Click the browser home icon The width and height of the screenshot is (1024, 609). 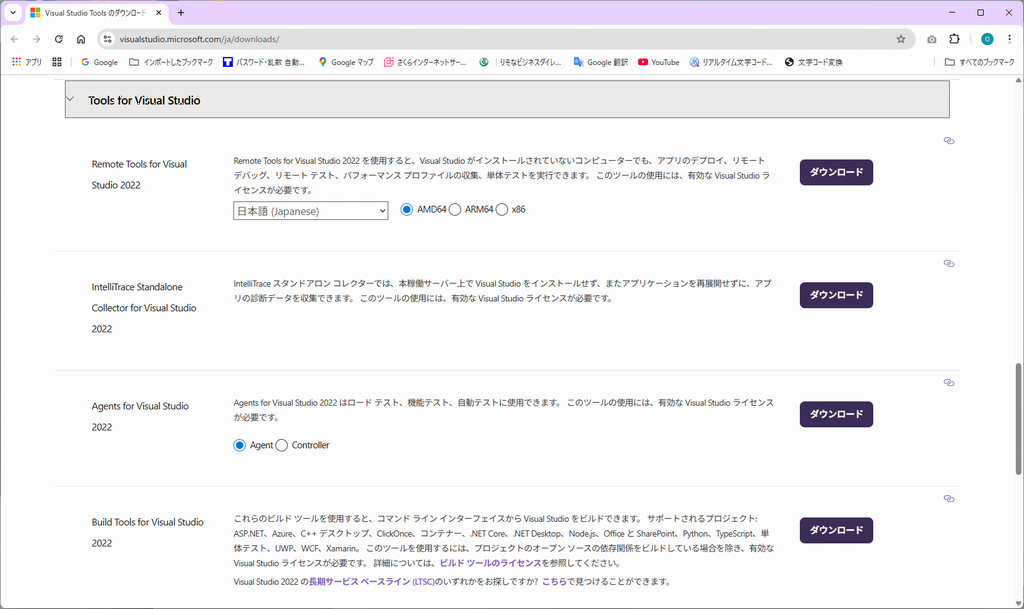(x=81, y=39)
